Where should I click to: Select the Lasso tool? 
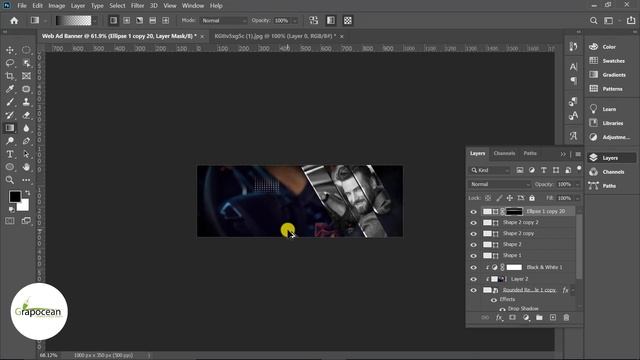click(x=10, y=63)
